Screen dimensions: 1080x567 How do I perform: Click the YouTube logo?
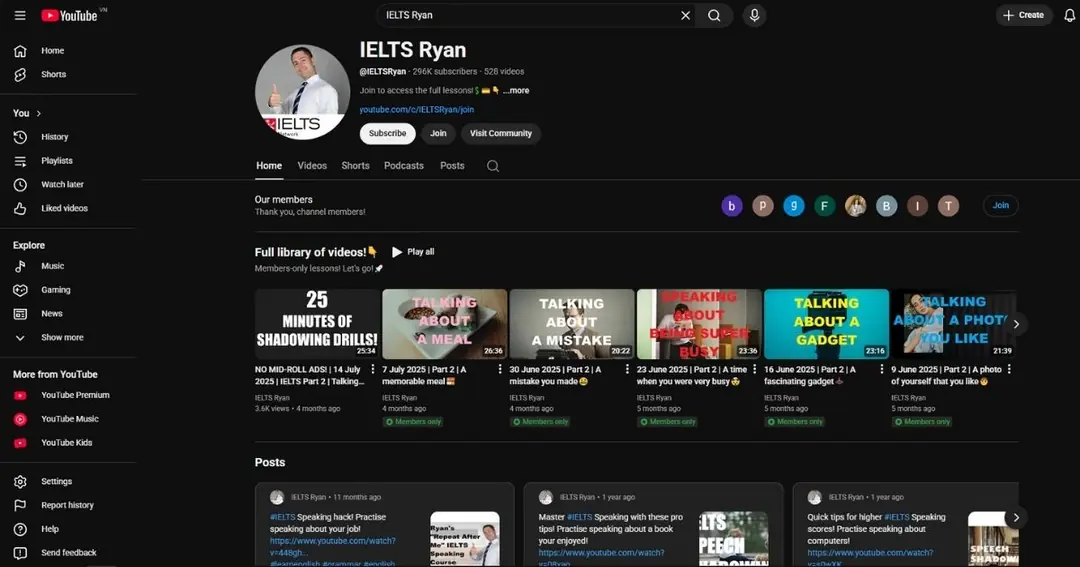click(69, 15)
